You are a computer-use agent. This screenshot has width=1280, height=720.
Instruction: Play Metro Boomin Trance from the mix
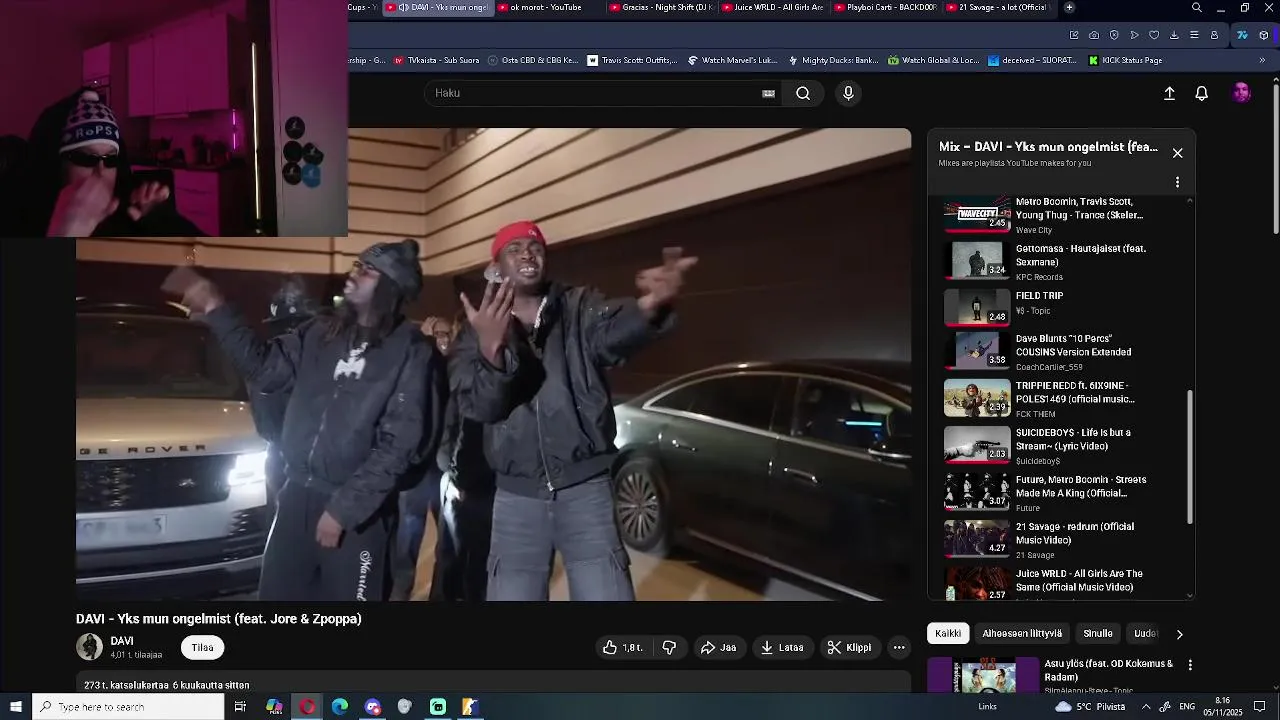tap(1061, 215)
